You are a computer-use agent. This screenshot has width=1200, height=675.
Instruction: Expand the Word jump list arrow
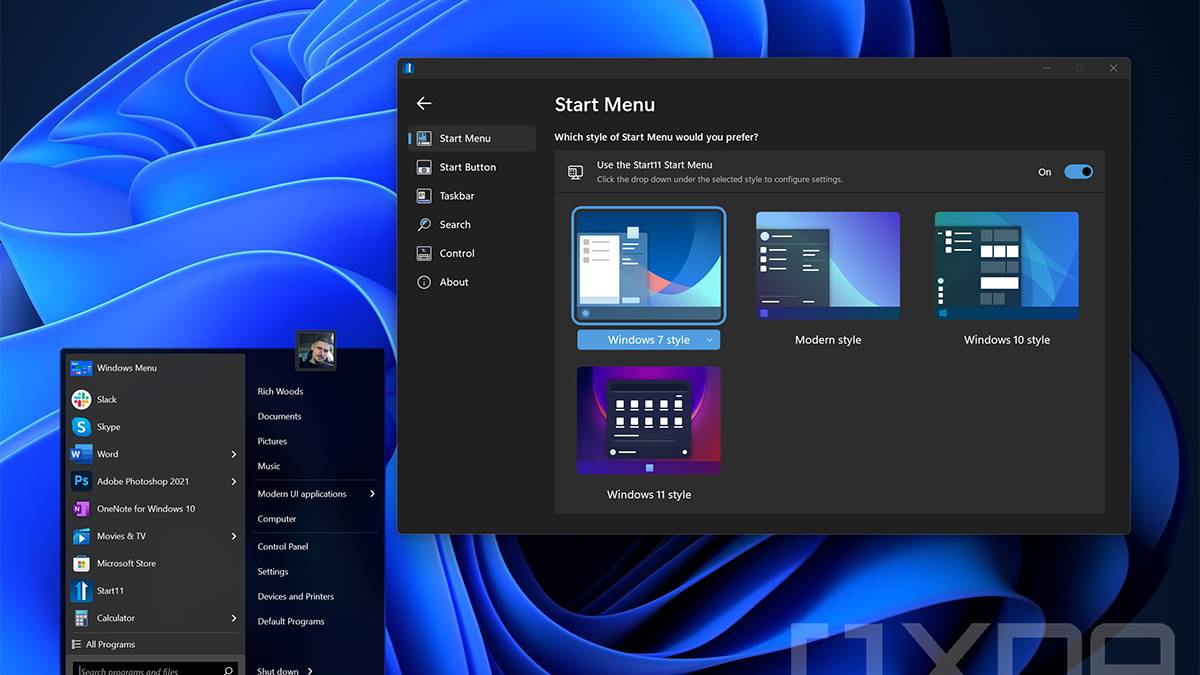click(234, 454)
